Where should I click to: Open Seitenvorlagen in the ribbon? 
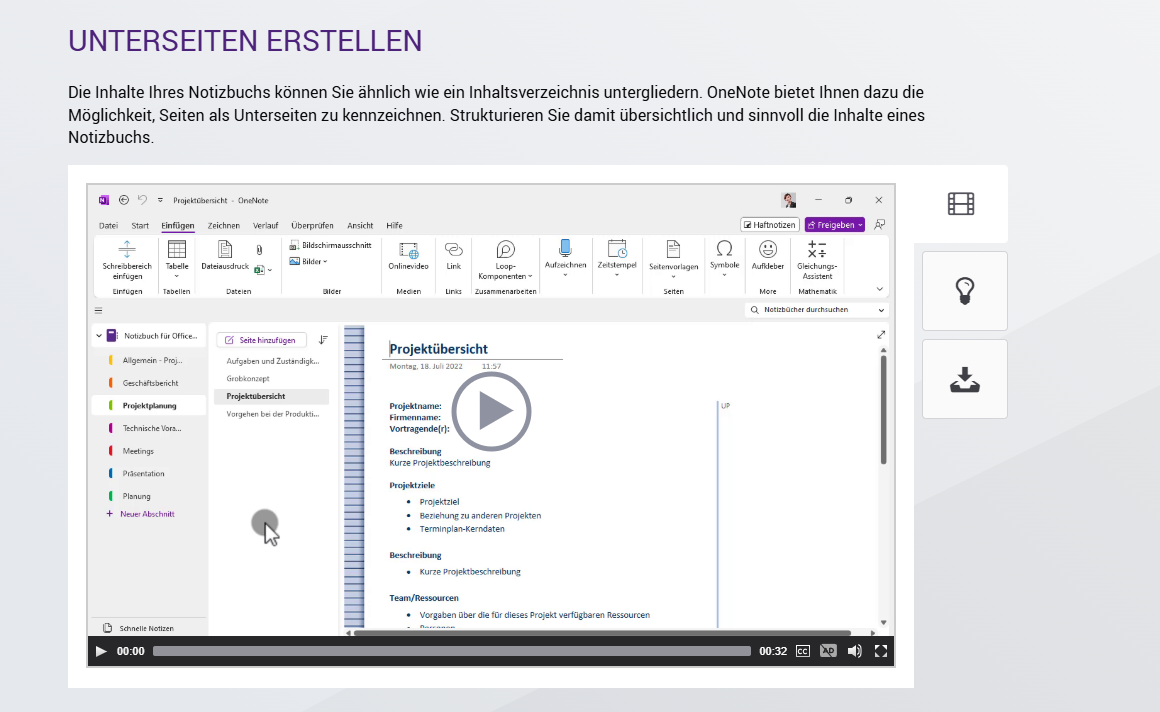click(x=673, y=259)
